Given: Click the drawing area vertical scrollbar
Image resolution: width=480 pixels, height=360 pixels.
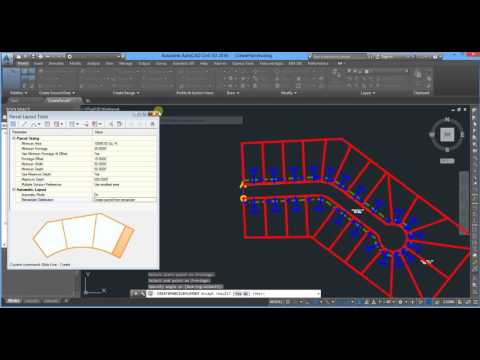Looking at the screenshot, I should point(464,200).
